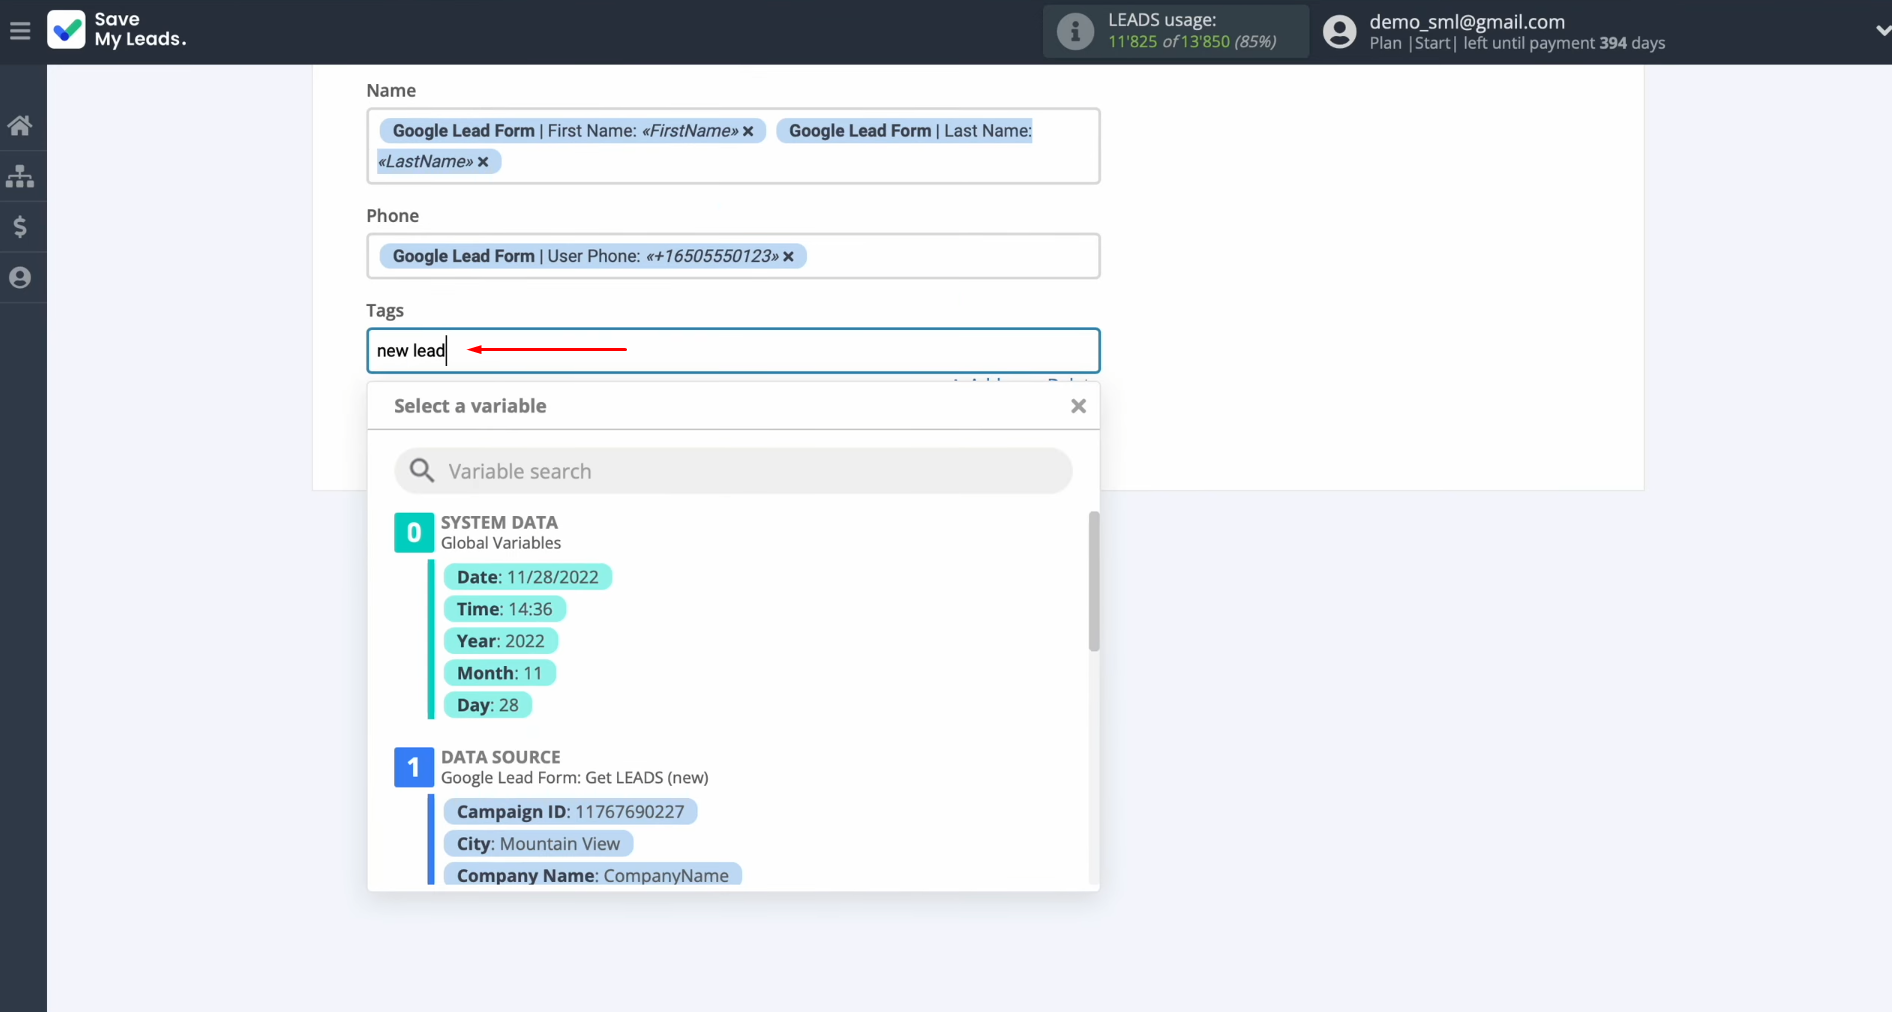
Task: Click the Phone field box
Action: pyautogui.click(x=733, y=256)
